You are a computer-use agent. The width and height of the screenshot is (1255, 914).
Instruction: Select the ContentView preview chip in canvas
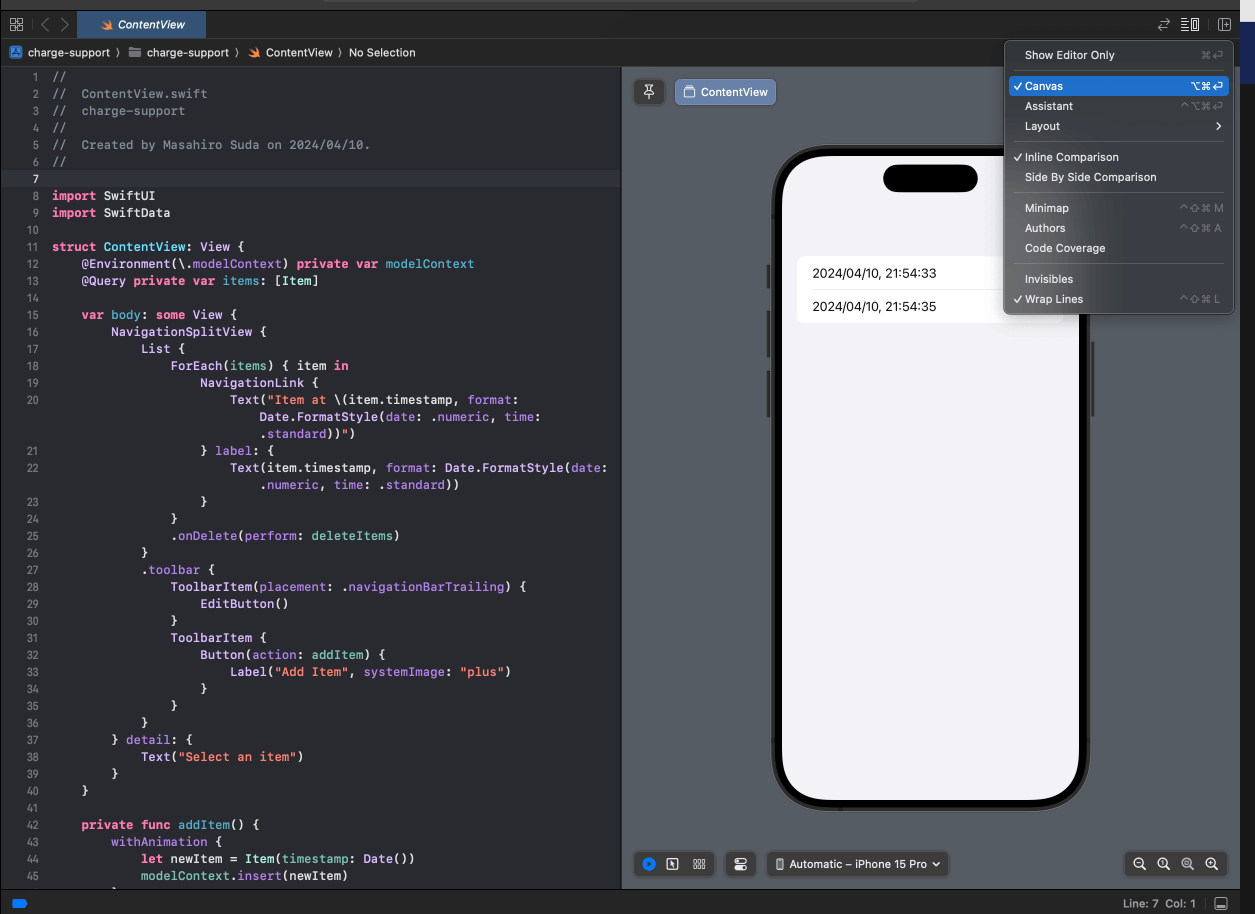click(725, 92)
